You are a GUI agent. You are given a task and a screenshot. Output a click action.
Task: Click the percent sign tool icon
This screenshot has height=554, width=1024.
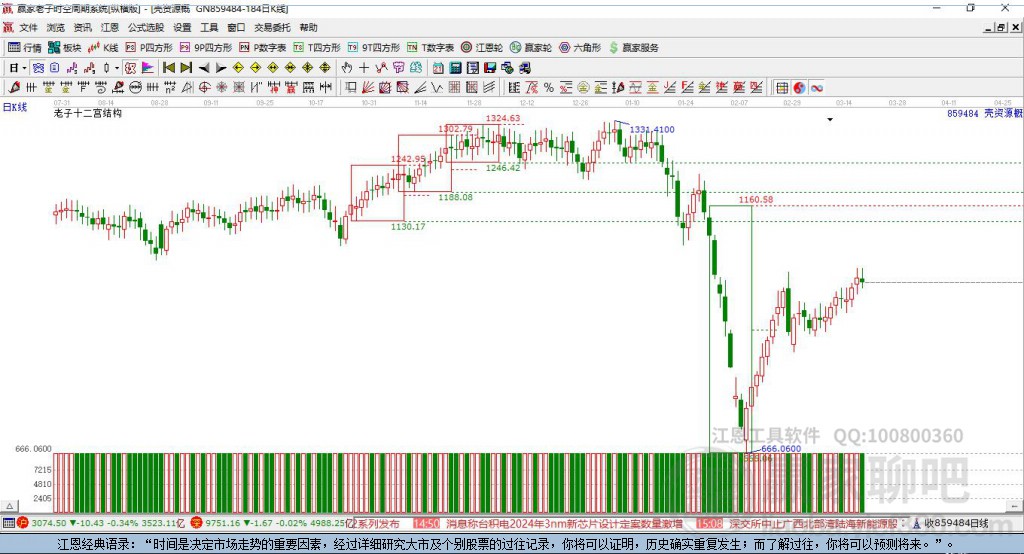click(x=549, y=88)
